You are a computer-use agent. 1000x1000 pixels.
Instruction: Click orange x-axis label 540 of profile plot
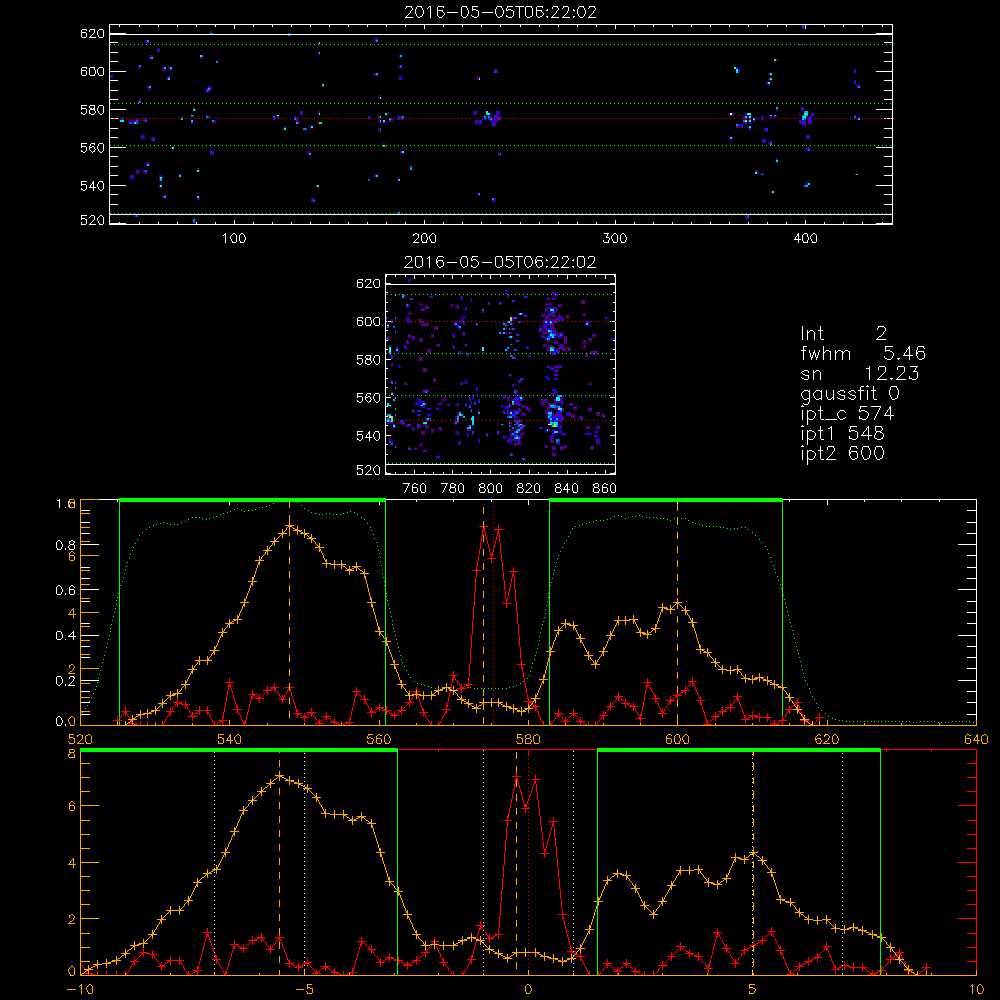(230, 740)
